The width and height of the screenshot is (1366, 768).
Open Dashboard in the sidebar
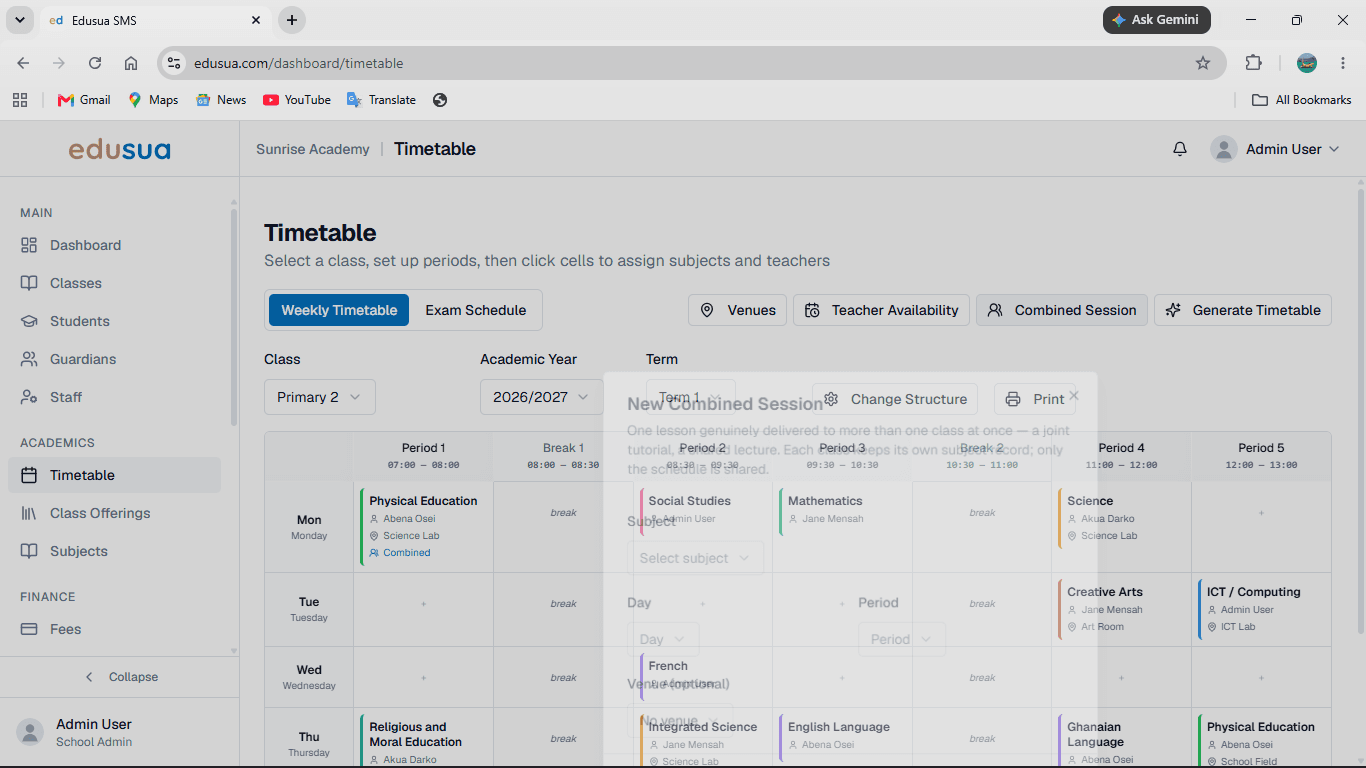pyautogui.click(x=114, y=245)
